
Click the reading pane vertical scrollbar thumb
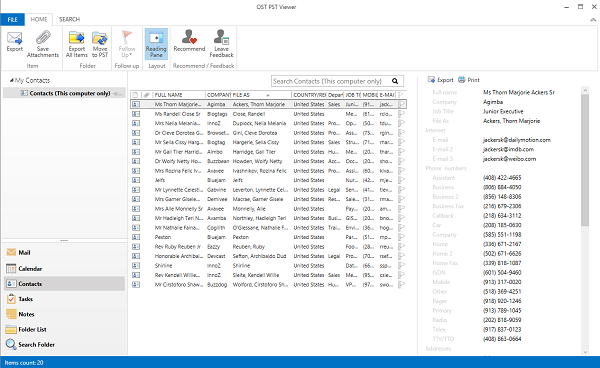(x=585, y=160)
